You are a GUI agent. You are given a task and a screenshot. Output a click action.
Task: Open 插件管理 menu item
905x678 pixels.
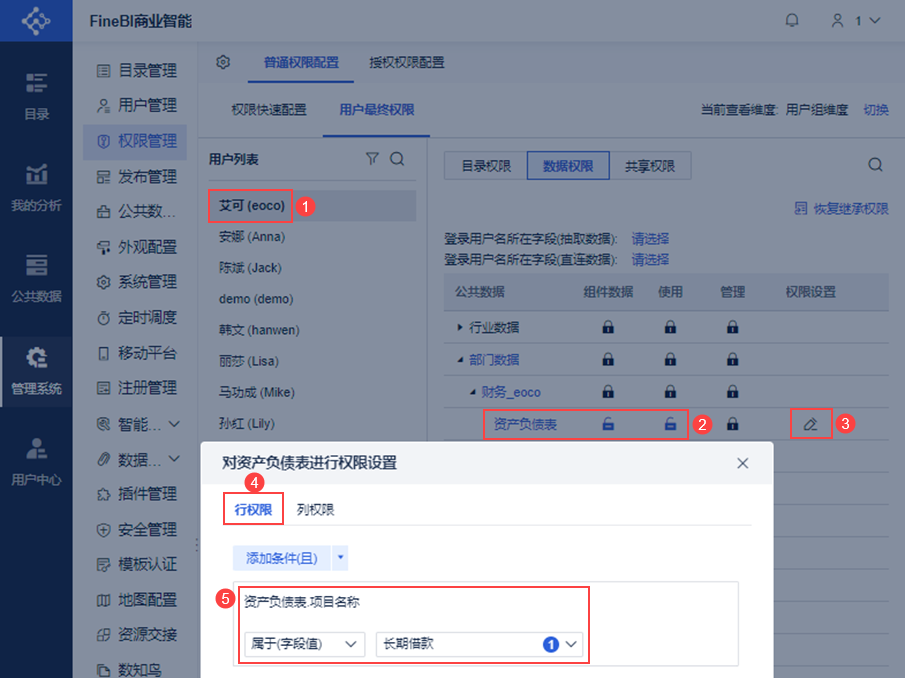[136, 494]
